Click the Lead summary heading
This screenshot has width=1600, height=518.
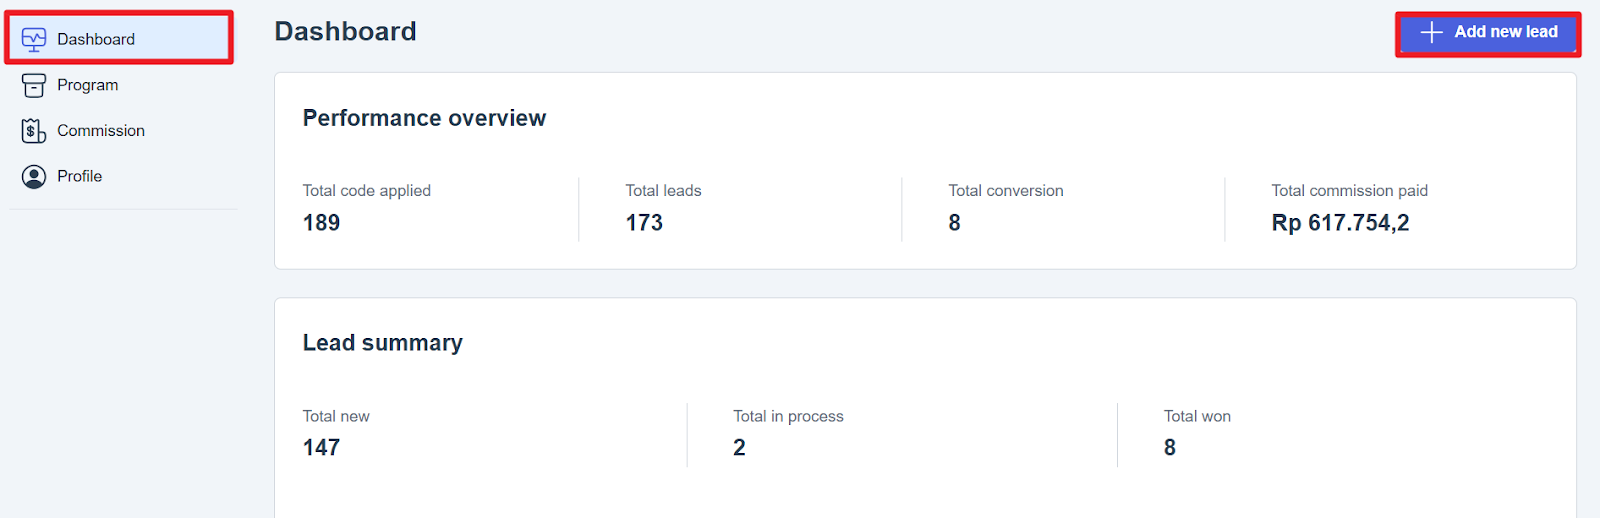(382, 343)
